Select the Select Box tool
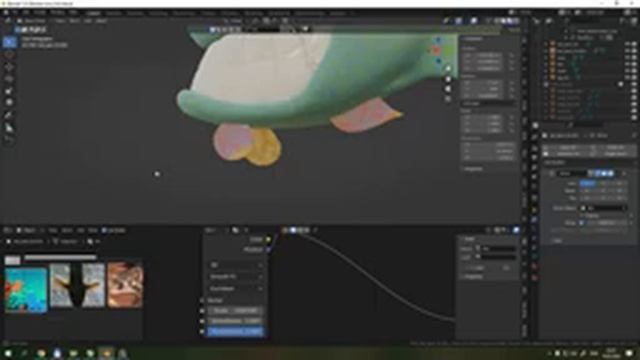The width and height of the screenshot is (640, 360). (x=9, y=42)
